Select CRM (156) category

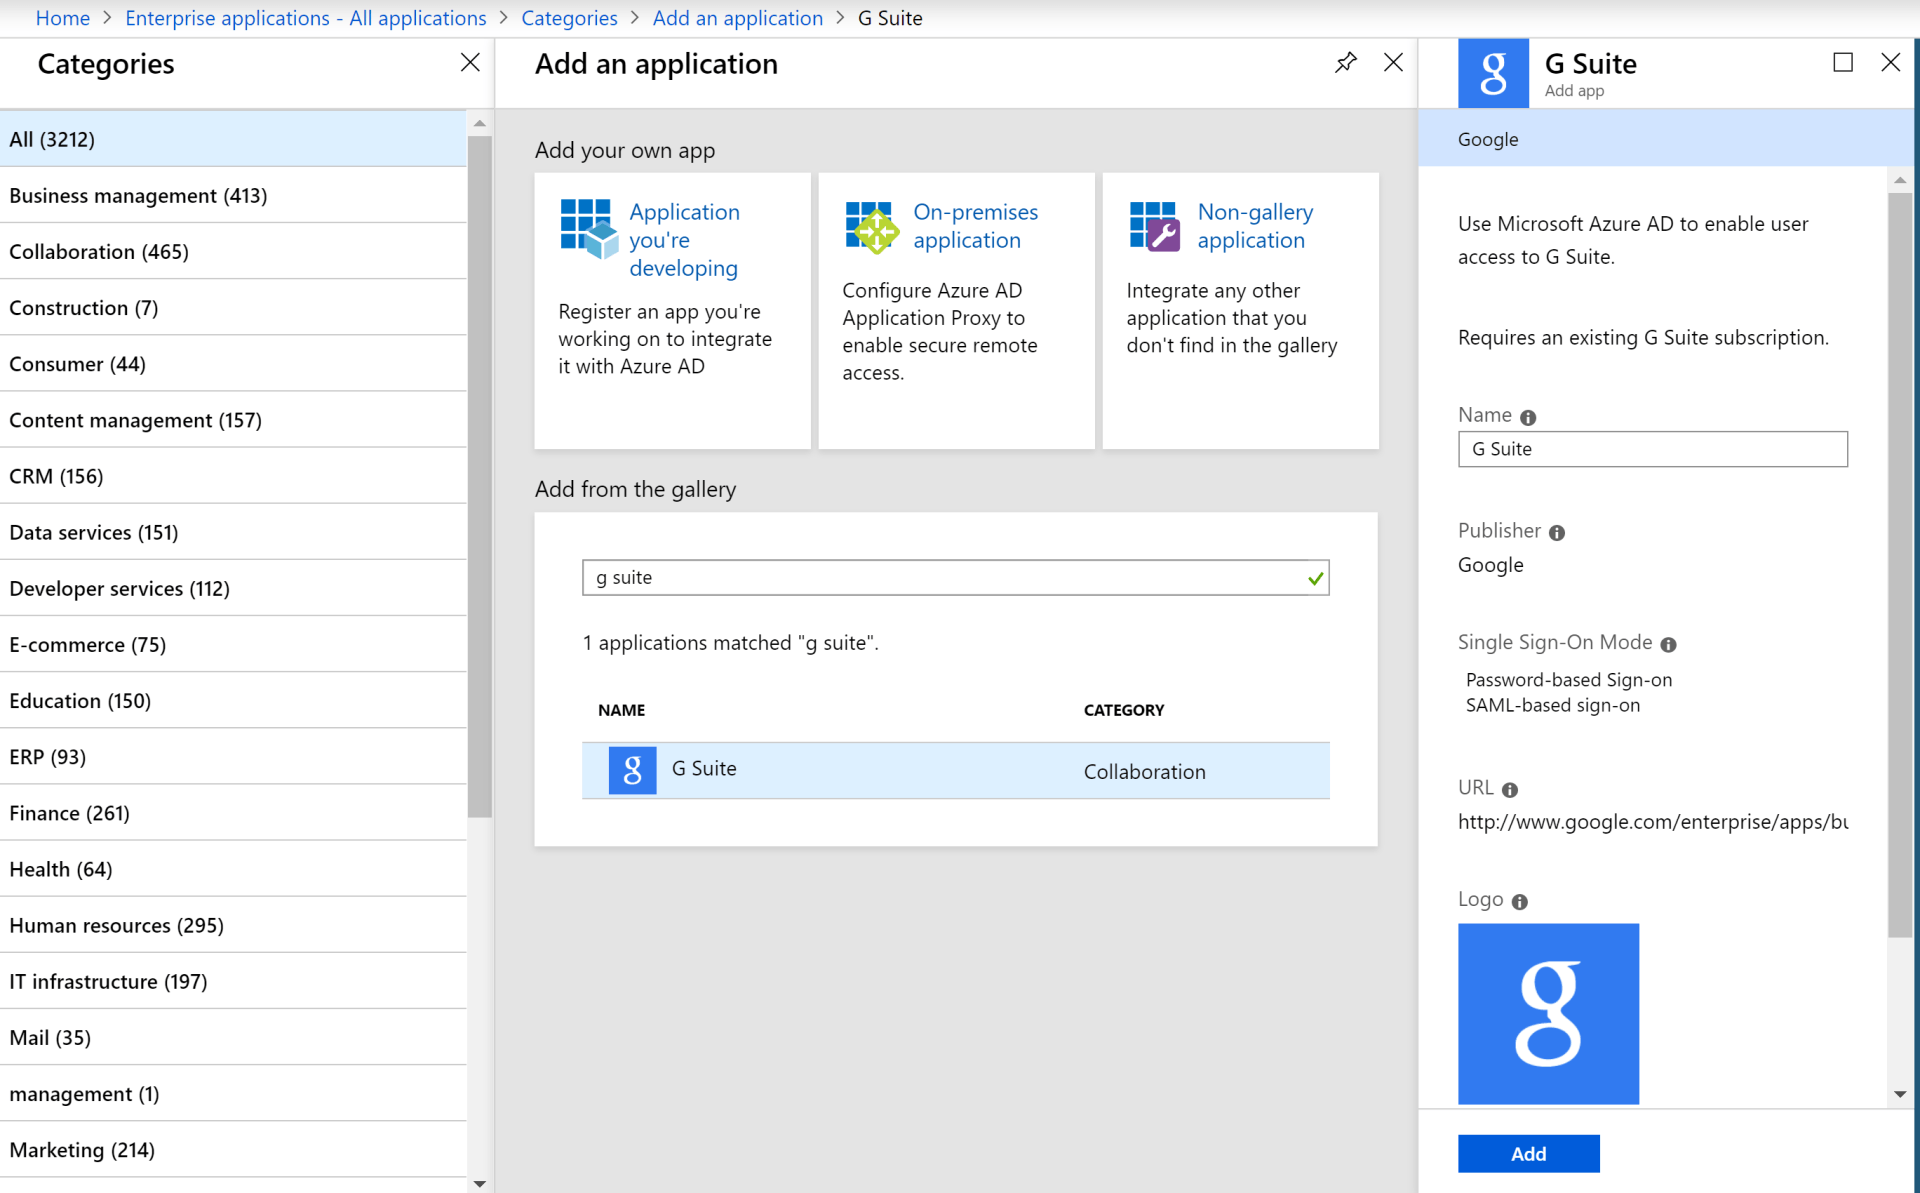[x=233, y=476]
